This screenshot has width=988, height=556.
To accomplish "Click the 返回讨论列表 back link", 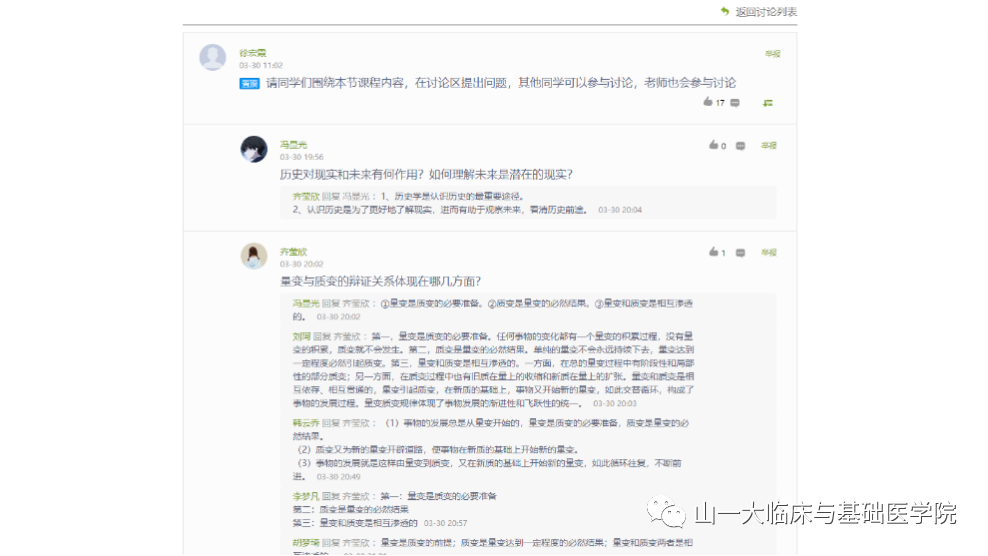I will [x=765, y=12].
